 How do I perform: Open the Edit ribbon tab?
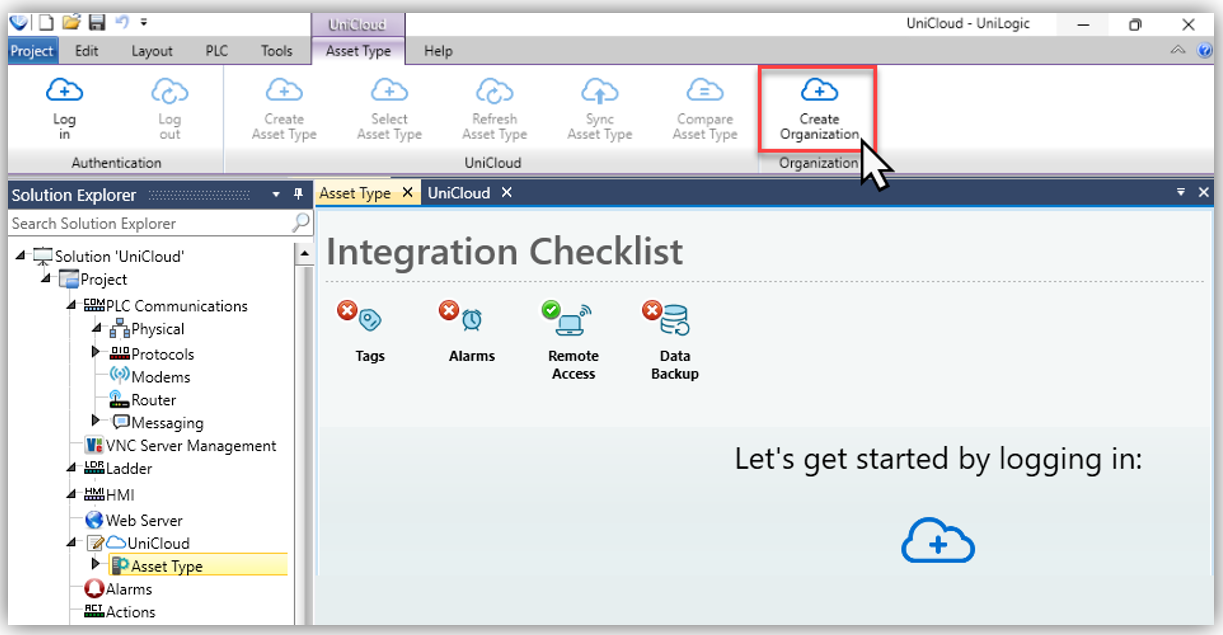[x=87, y=51]
